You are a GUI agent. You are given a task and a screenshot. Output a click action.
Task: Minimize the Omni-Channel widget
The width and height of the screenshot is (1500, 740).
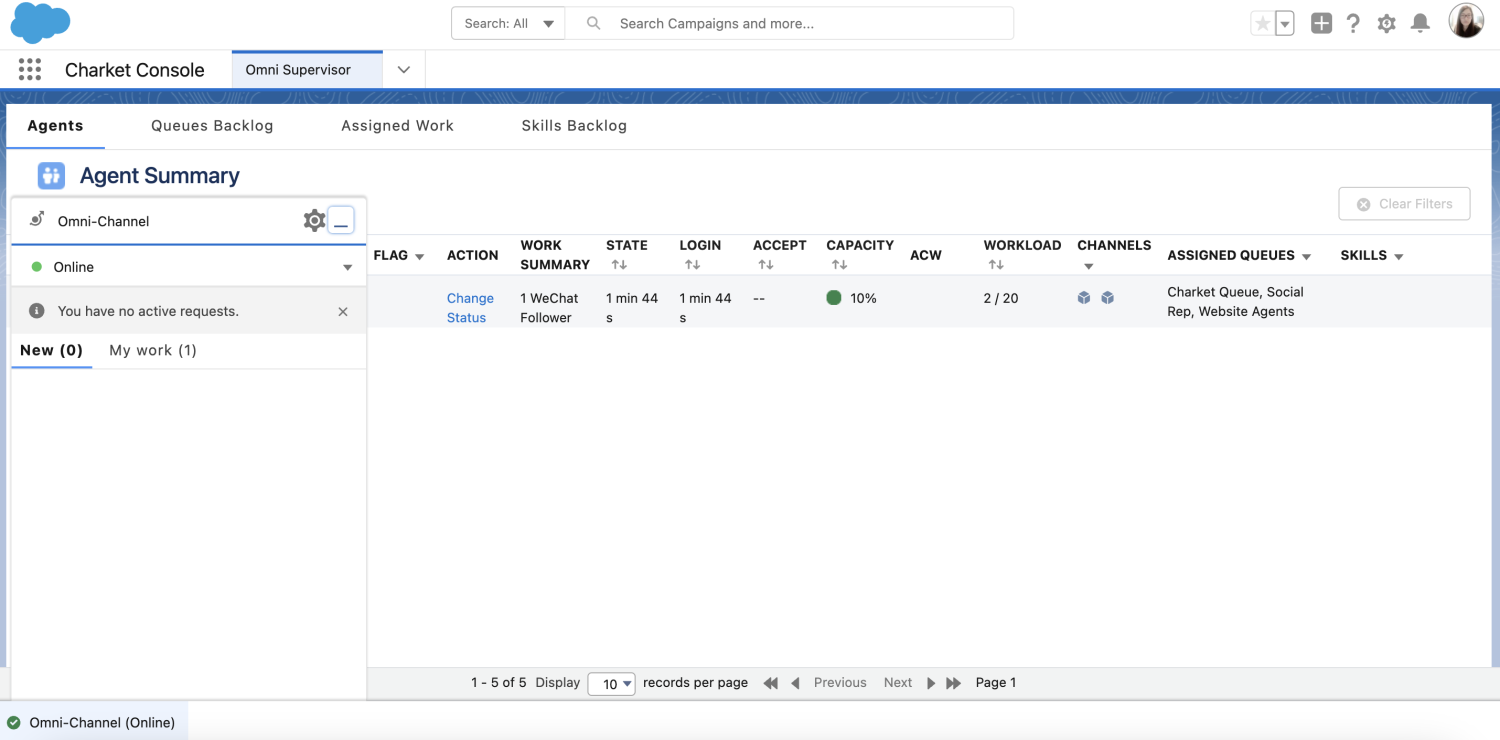(341, 221)
